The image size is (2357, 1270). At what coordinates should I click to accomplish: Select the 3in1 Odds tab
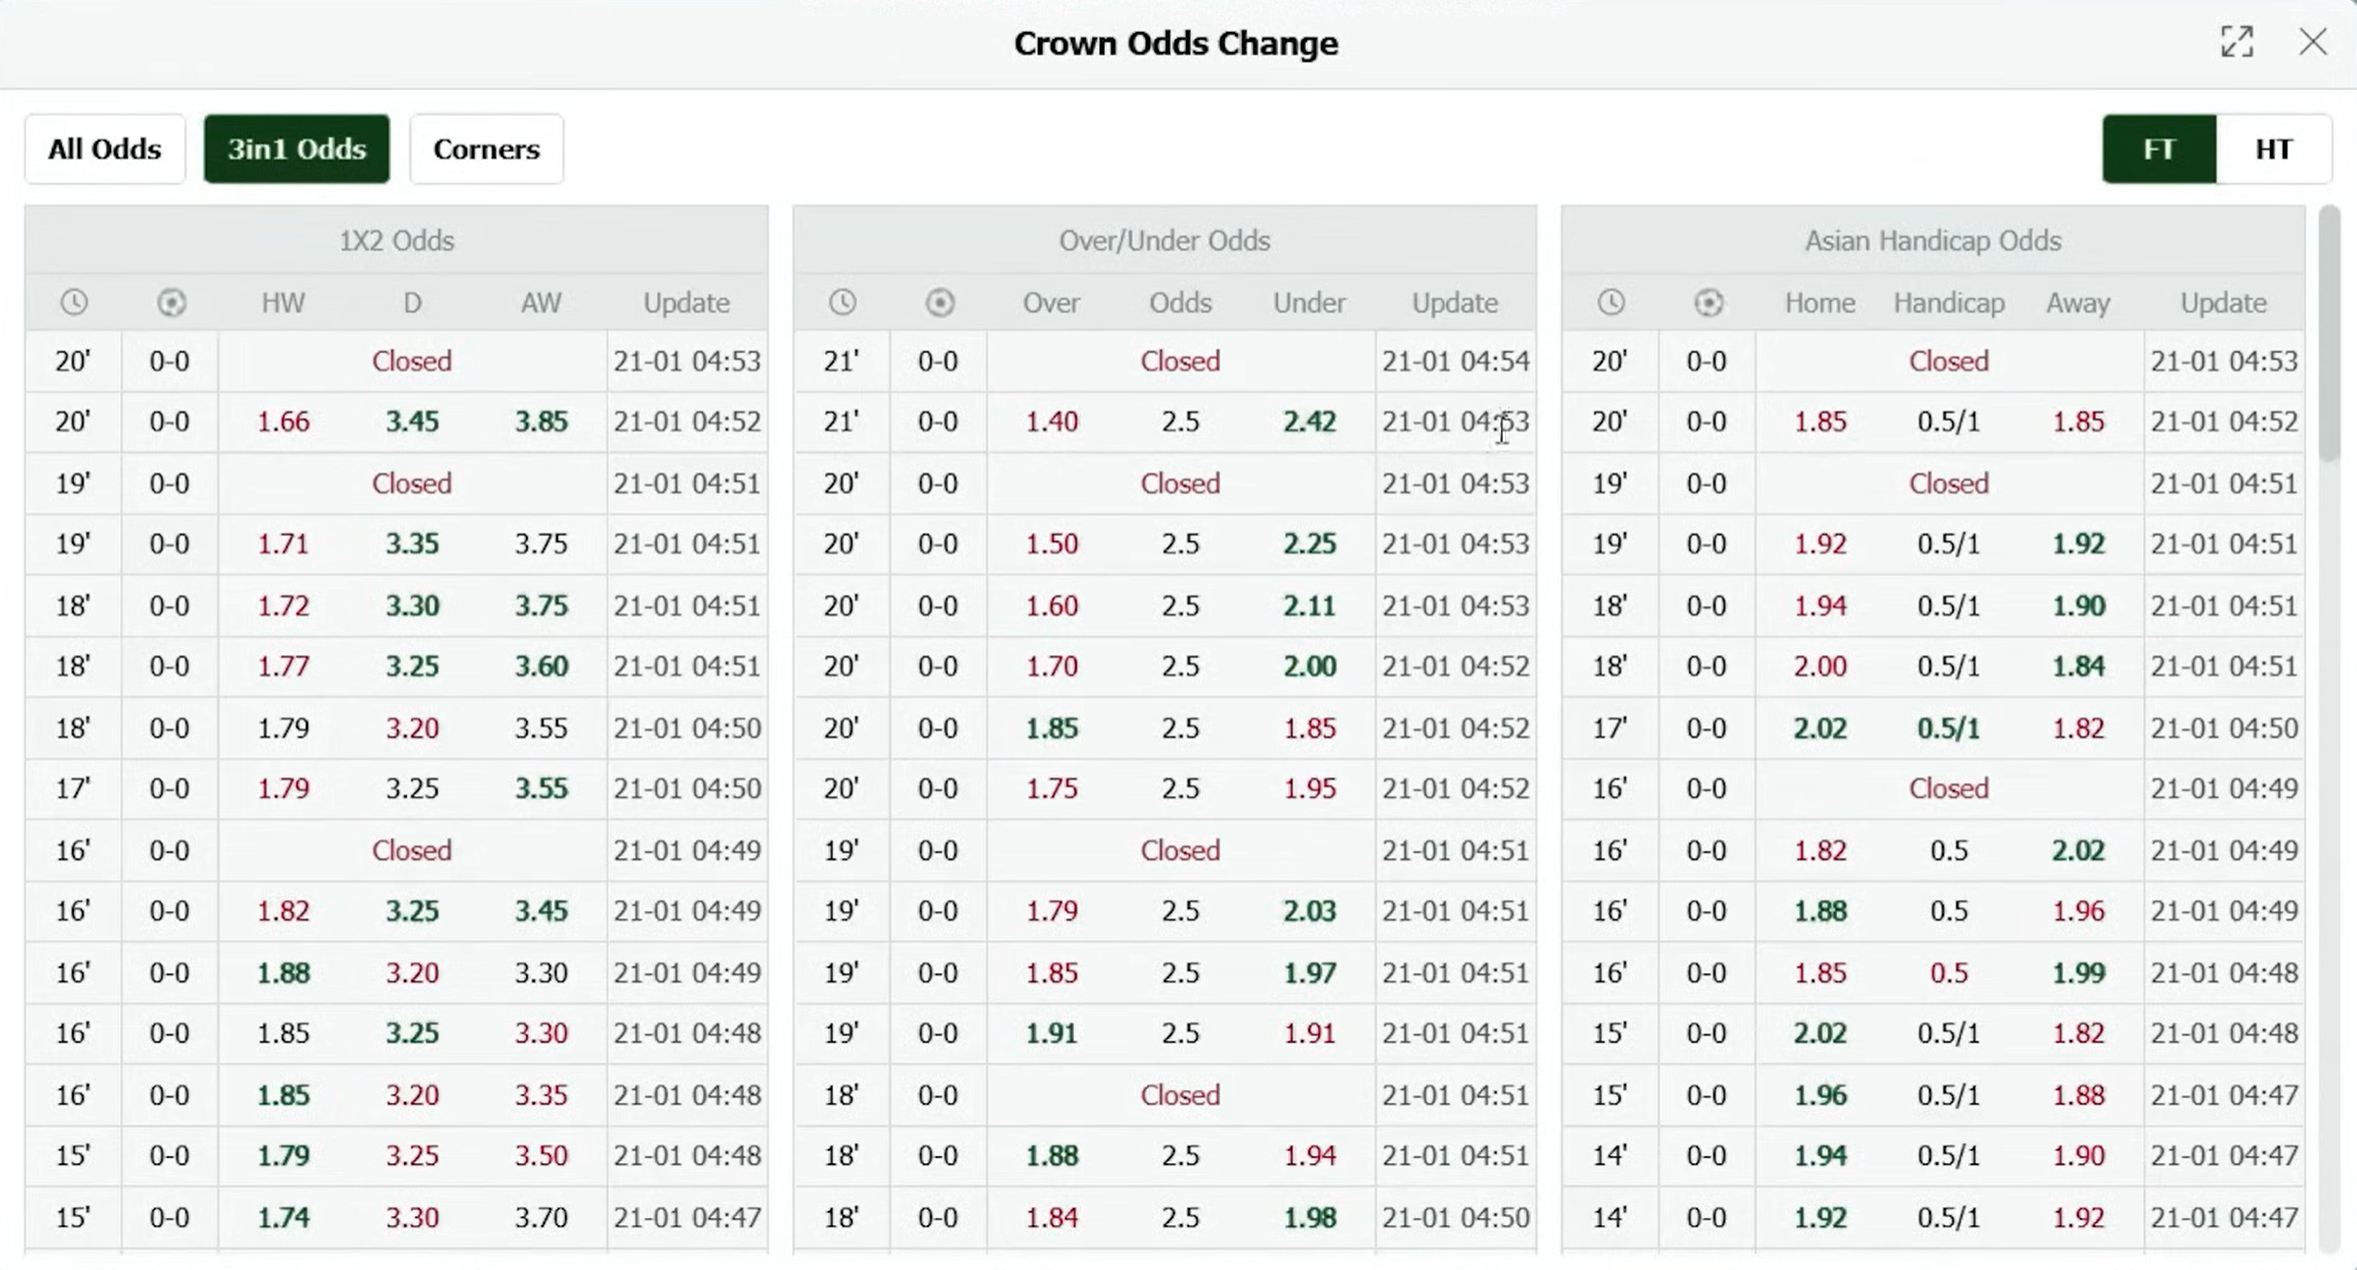(x=297, y=149)
